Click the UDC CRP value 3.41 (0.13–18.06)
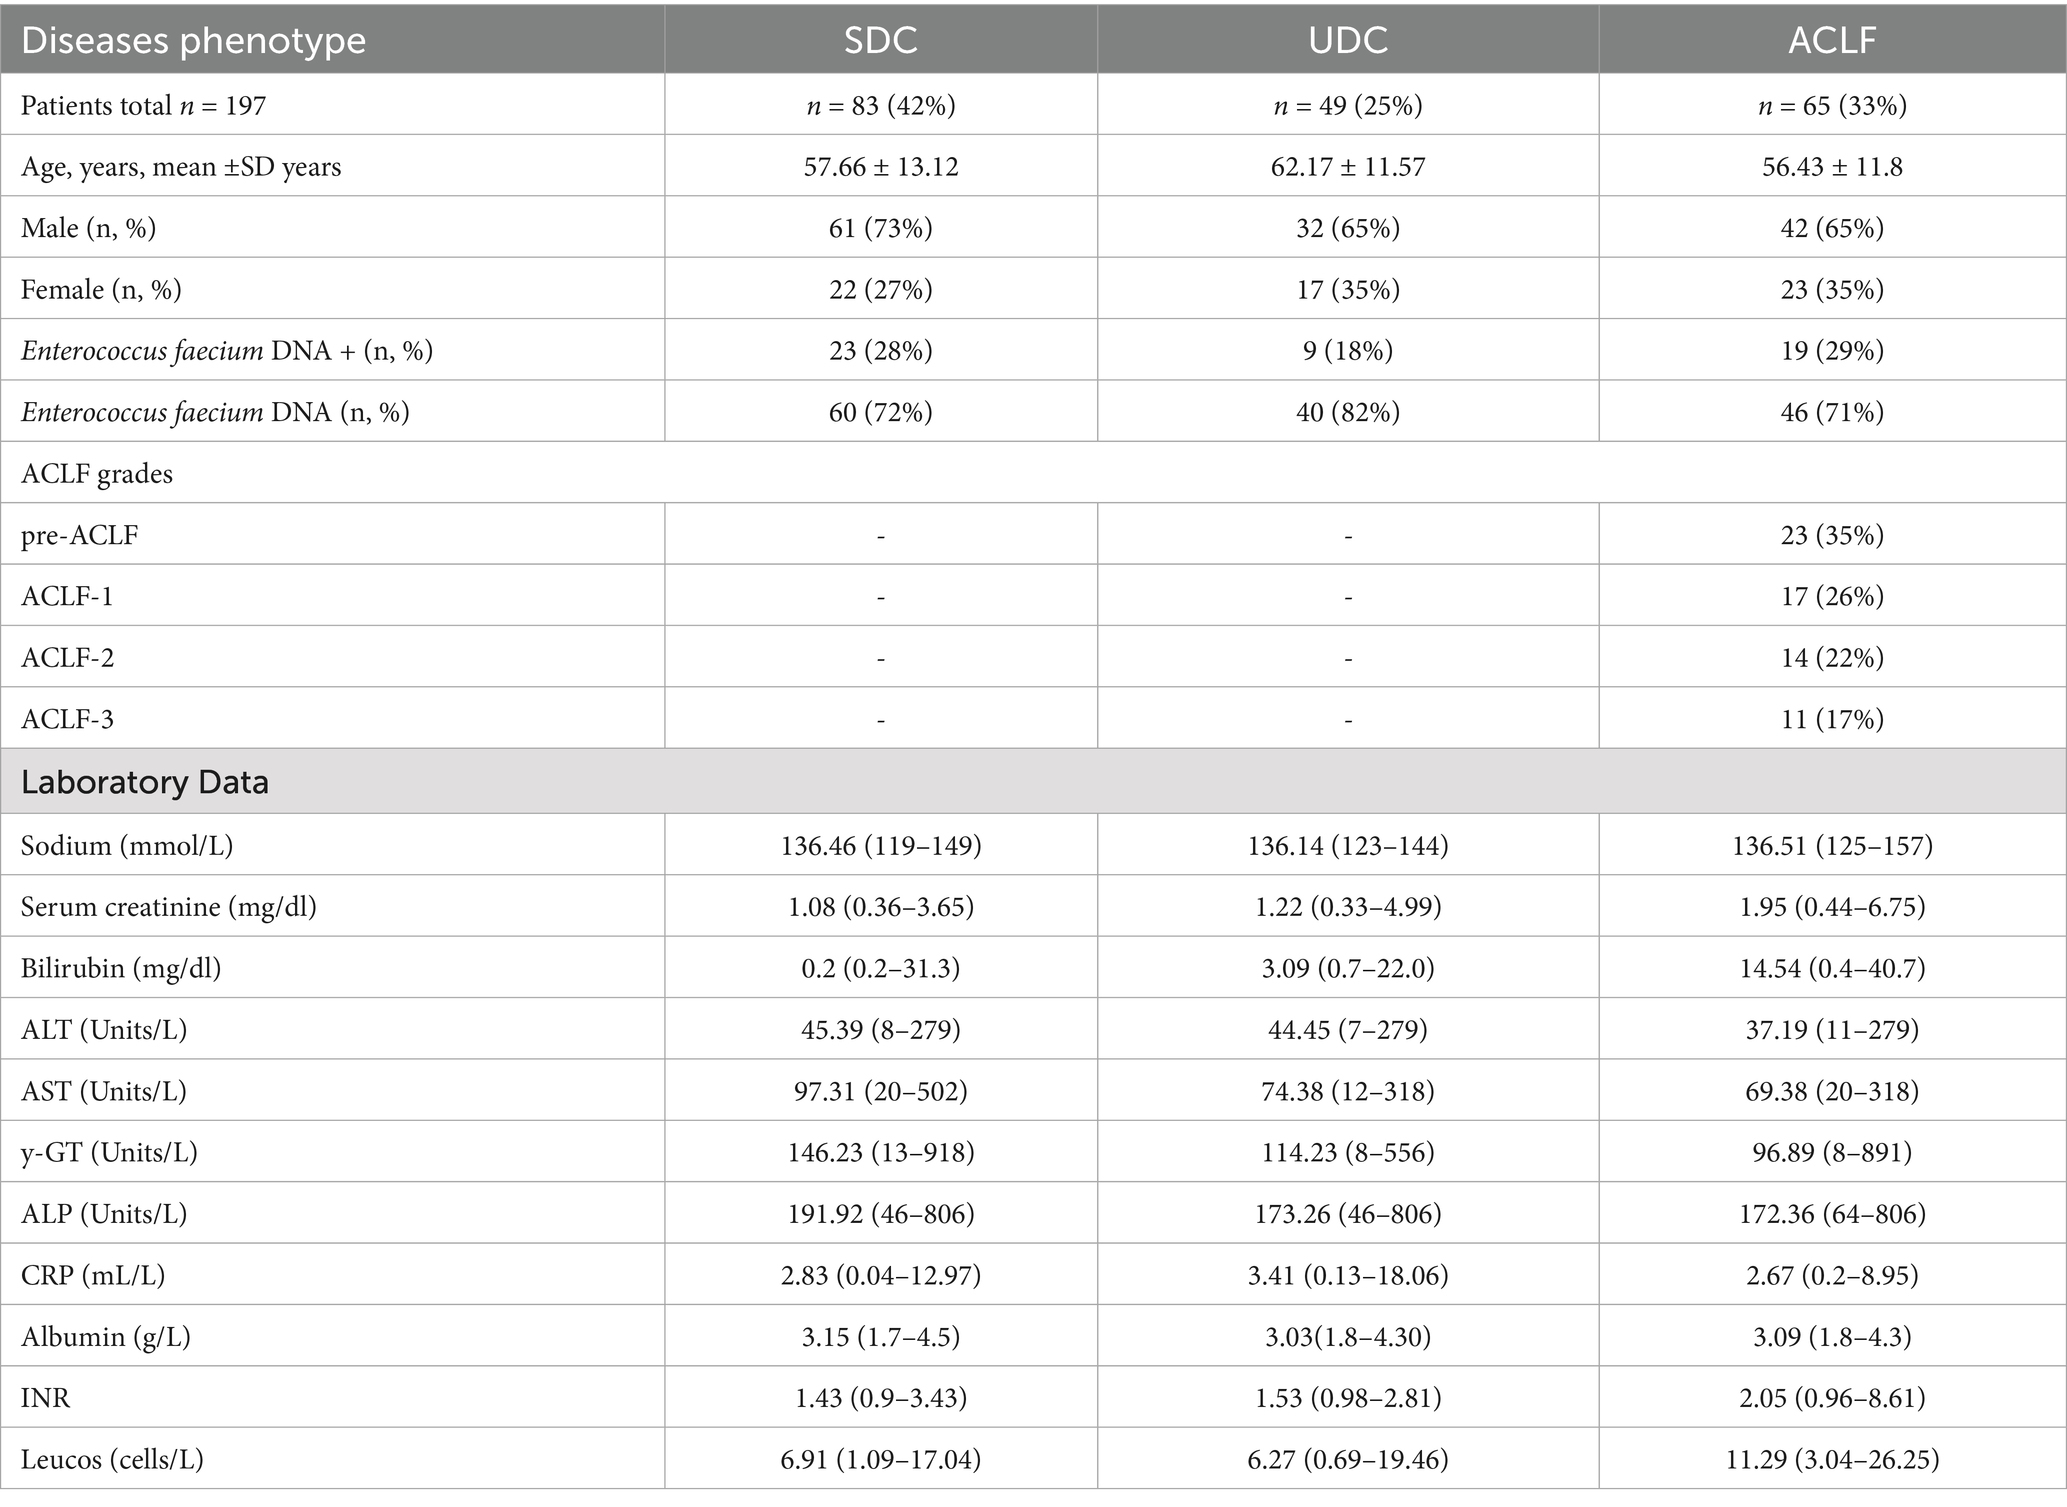Viewport: 2067px width, 1507px height. pos(1347,1275)
